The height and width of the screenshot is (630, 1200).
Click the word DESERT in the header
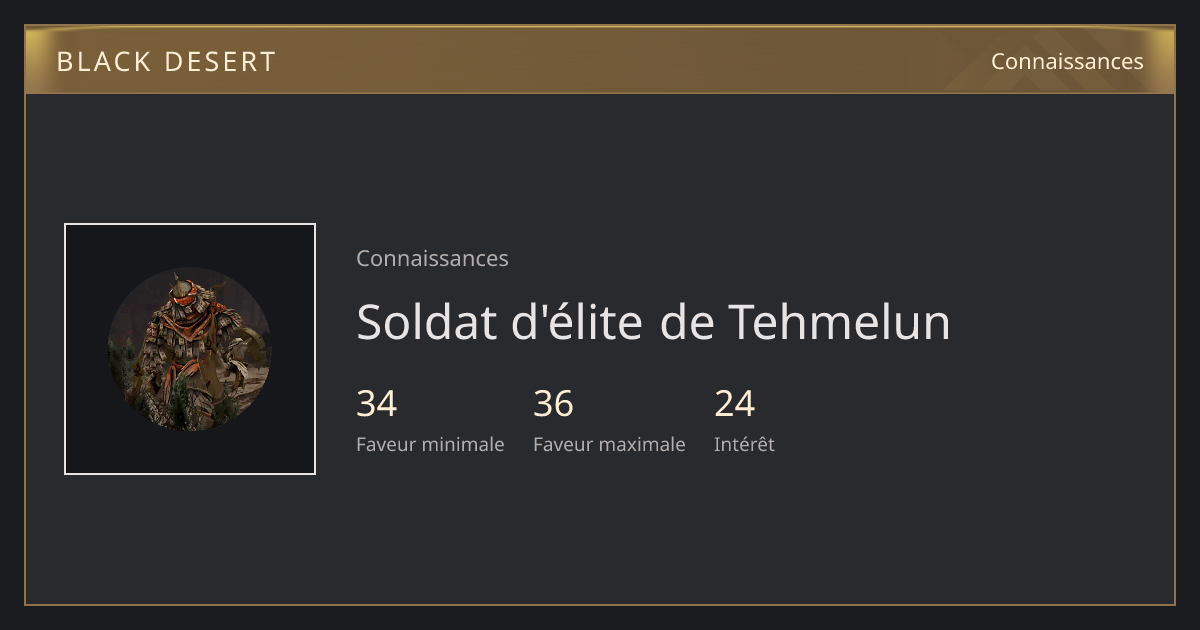tap(220, 62)
